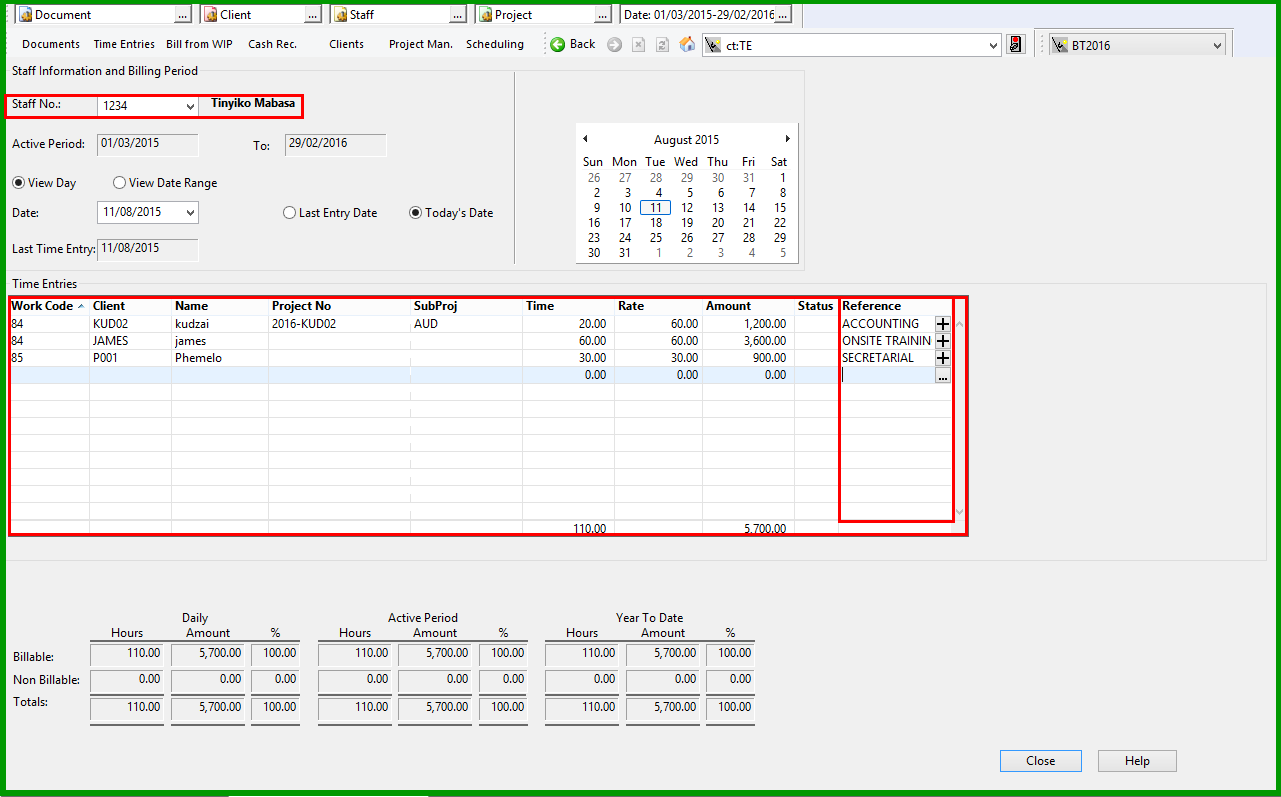
Task: Click the Close button
Action: pyautogui.click(x=1040, y=761)
